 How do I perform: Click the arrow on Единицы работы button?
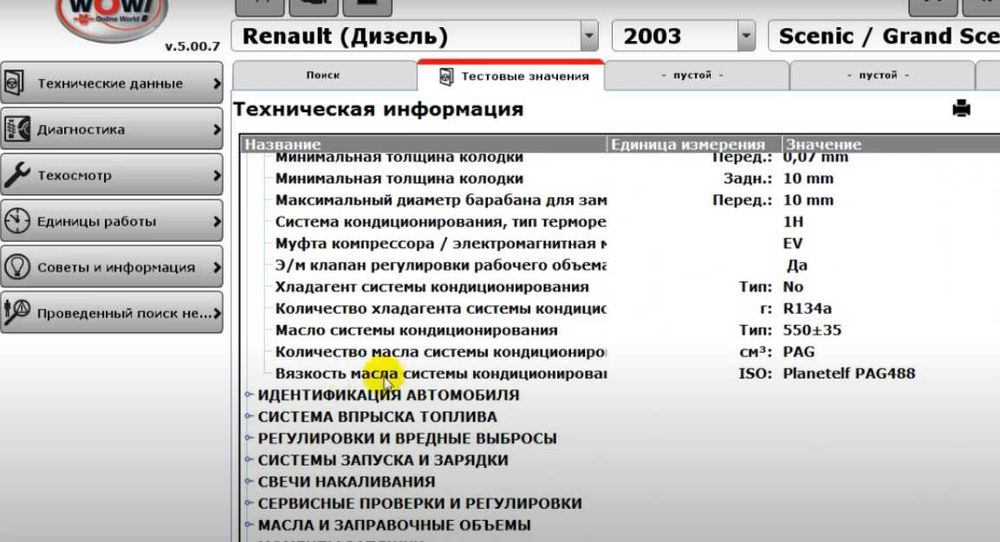pos(217,221)
